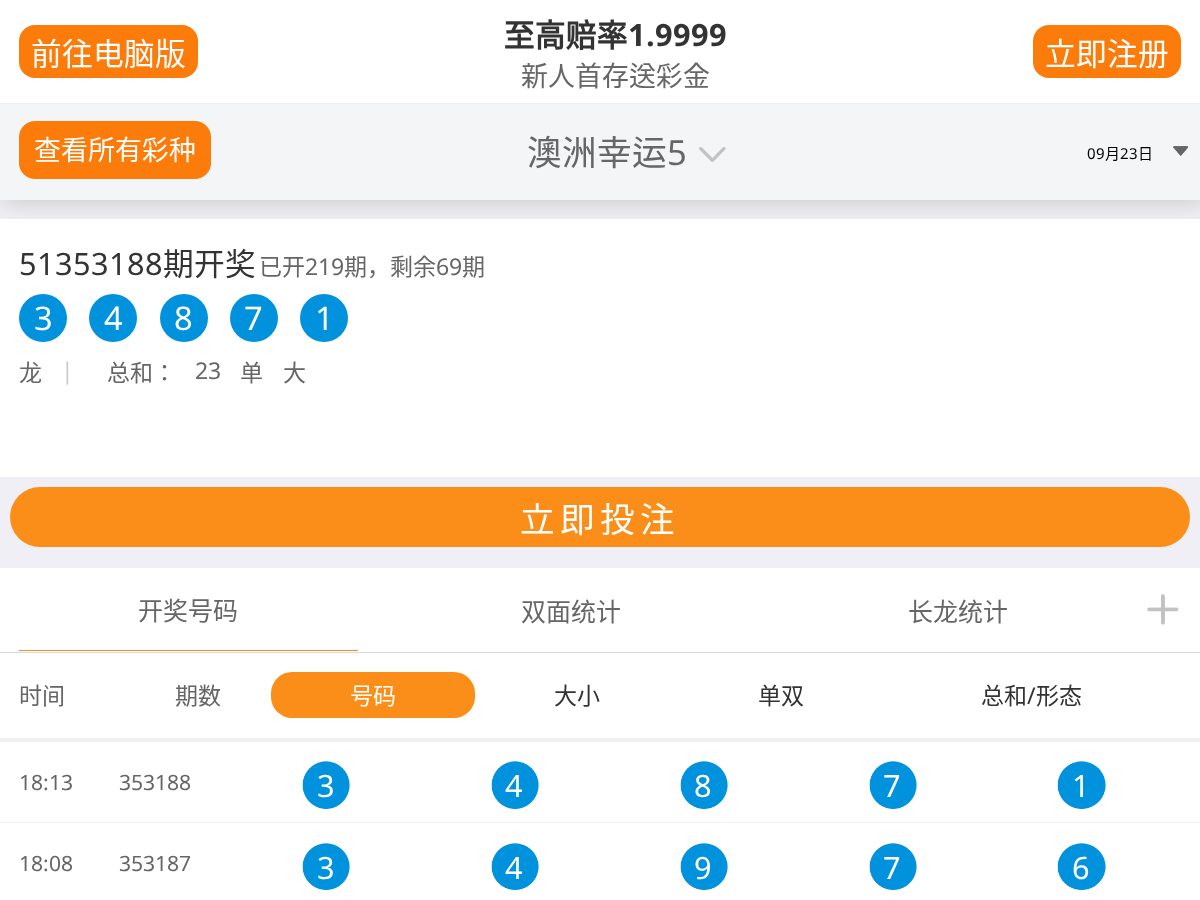
Task: Click ball 3 in row 353188
Action: click(326, 786)
